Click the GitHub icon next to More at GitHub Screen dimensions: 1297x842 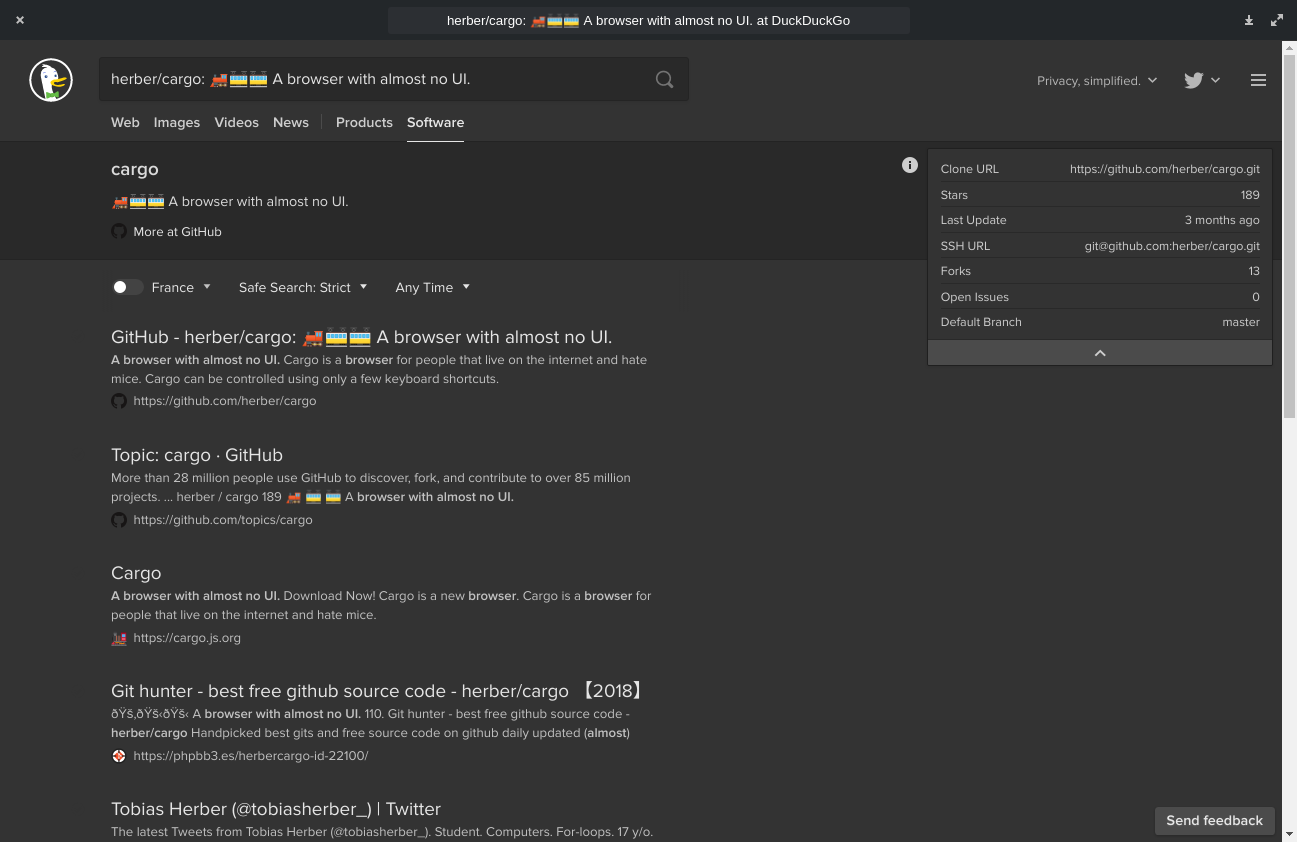click(x=119, y=231)
